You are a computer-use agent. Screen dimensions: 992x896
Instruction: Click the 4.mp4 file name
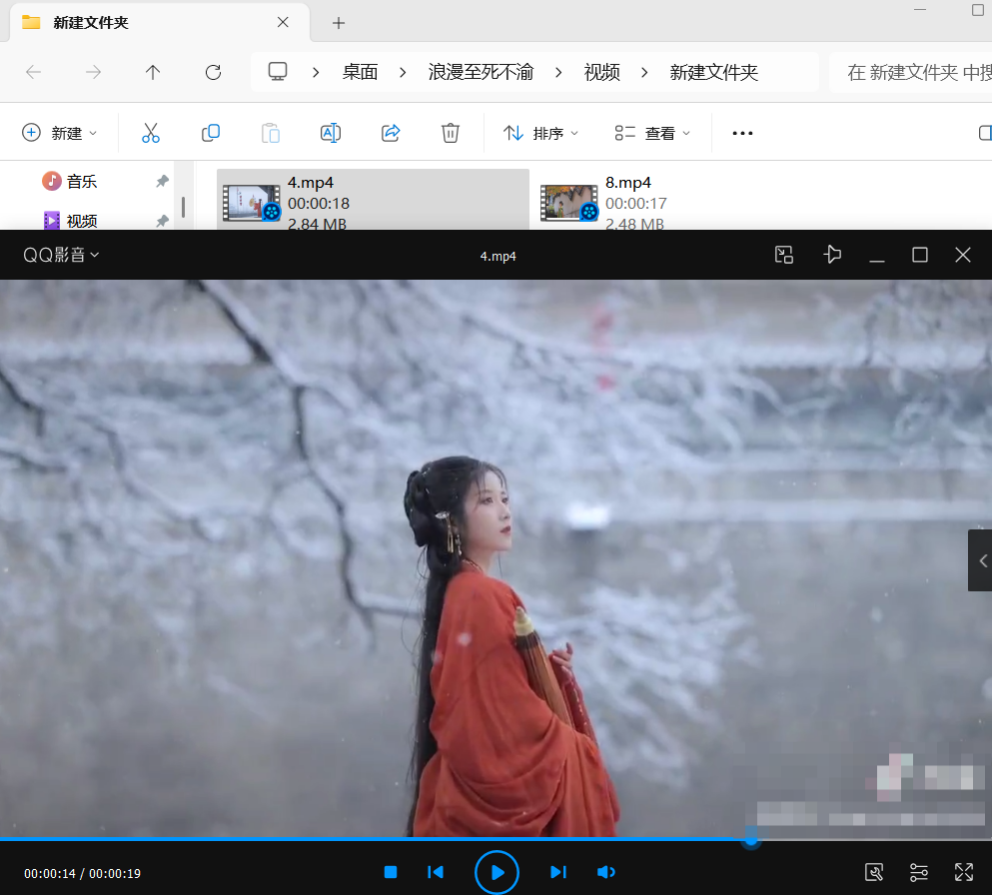pos(311,182)
